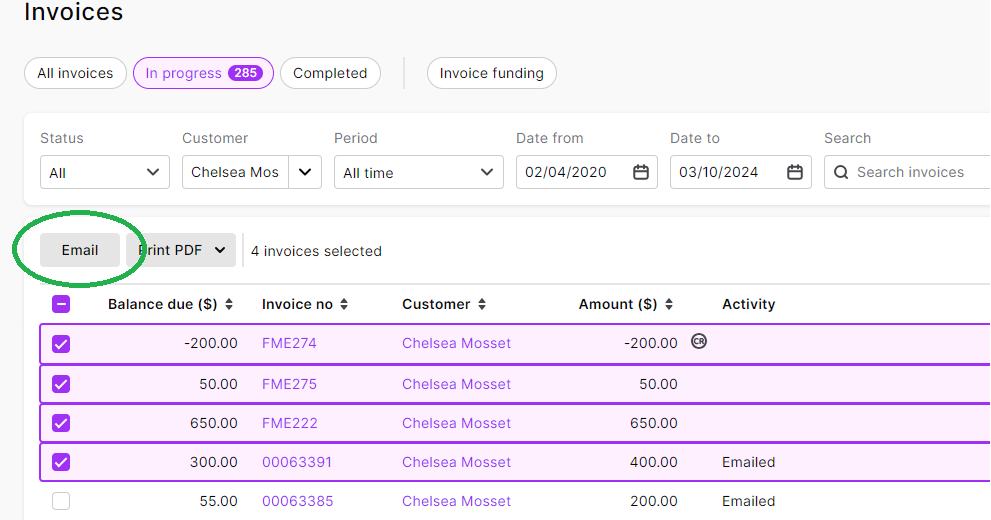Open invoice FME222 link
The width and height of the screenshot is (991, 520).
click(289, 423)
